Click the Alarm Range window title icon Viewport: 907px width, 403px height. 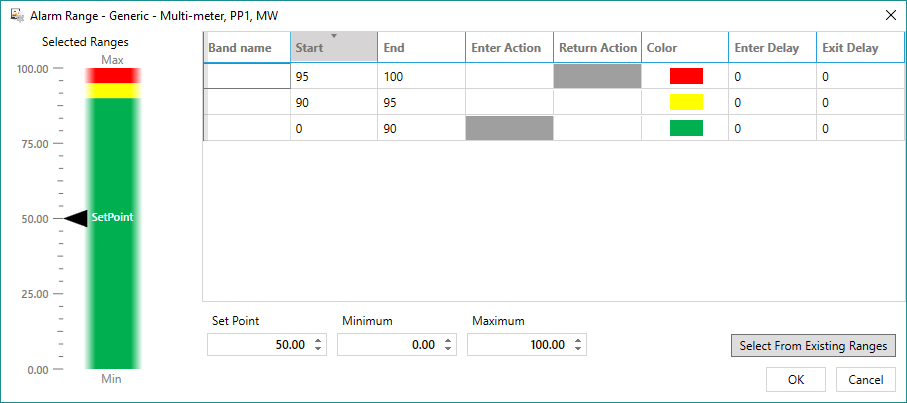tap(16, 14)
